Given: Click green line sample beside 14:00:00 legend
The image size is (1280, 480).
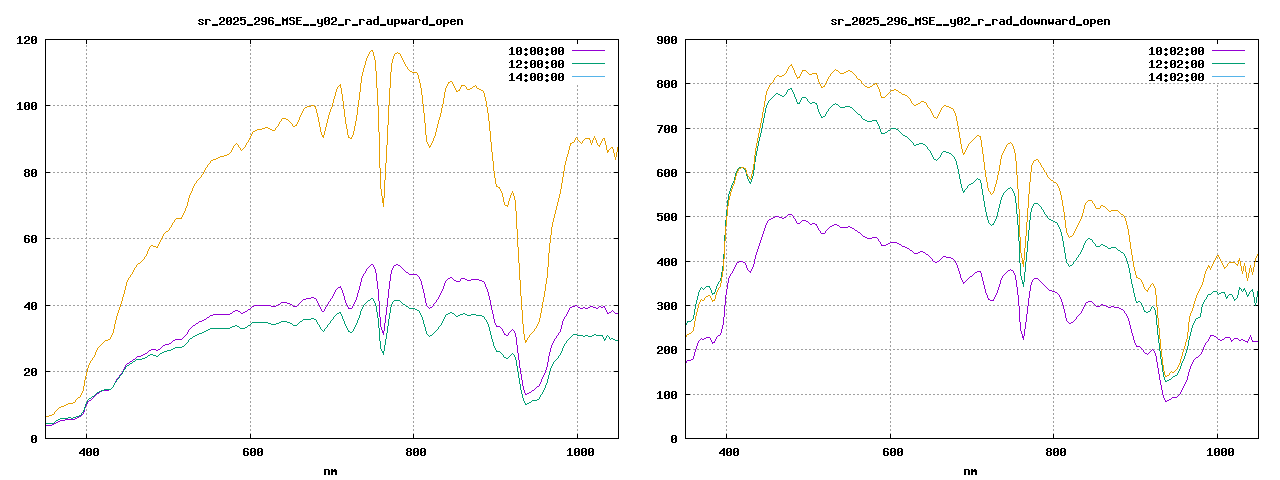Looking at the screenshot, I should coord(588,77).
